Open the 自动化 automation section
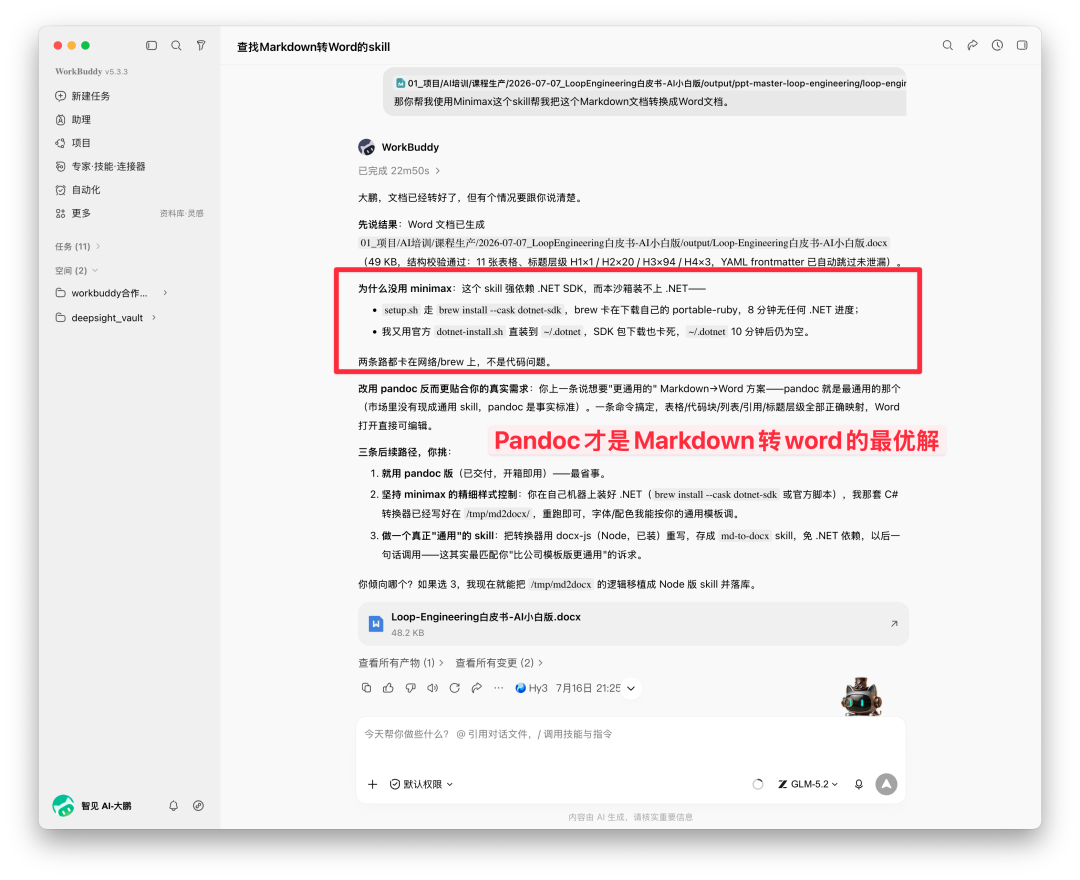The height and width of the screenshot is (880, 1080). click(78, 189)
